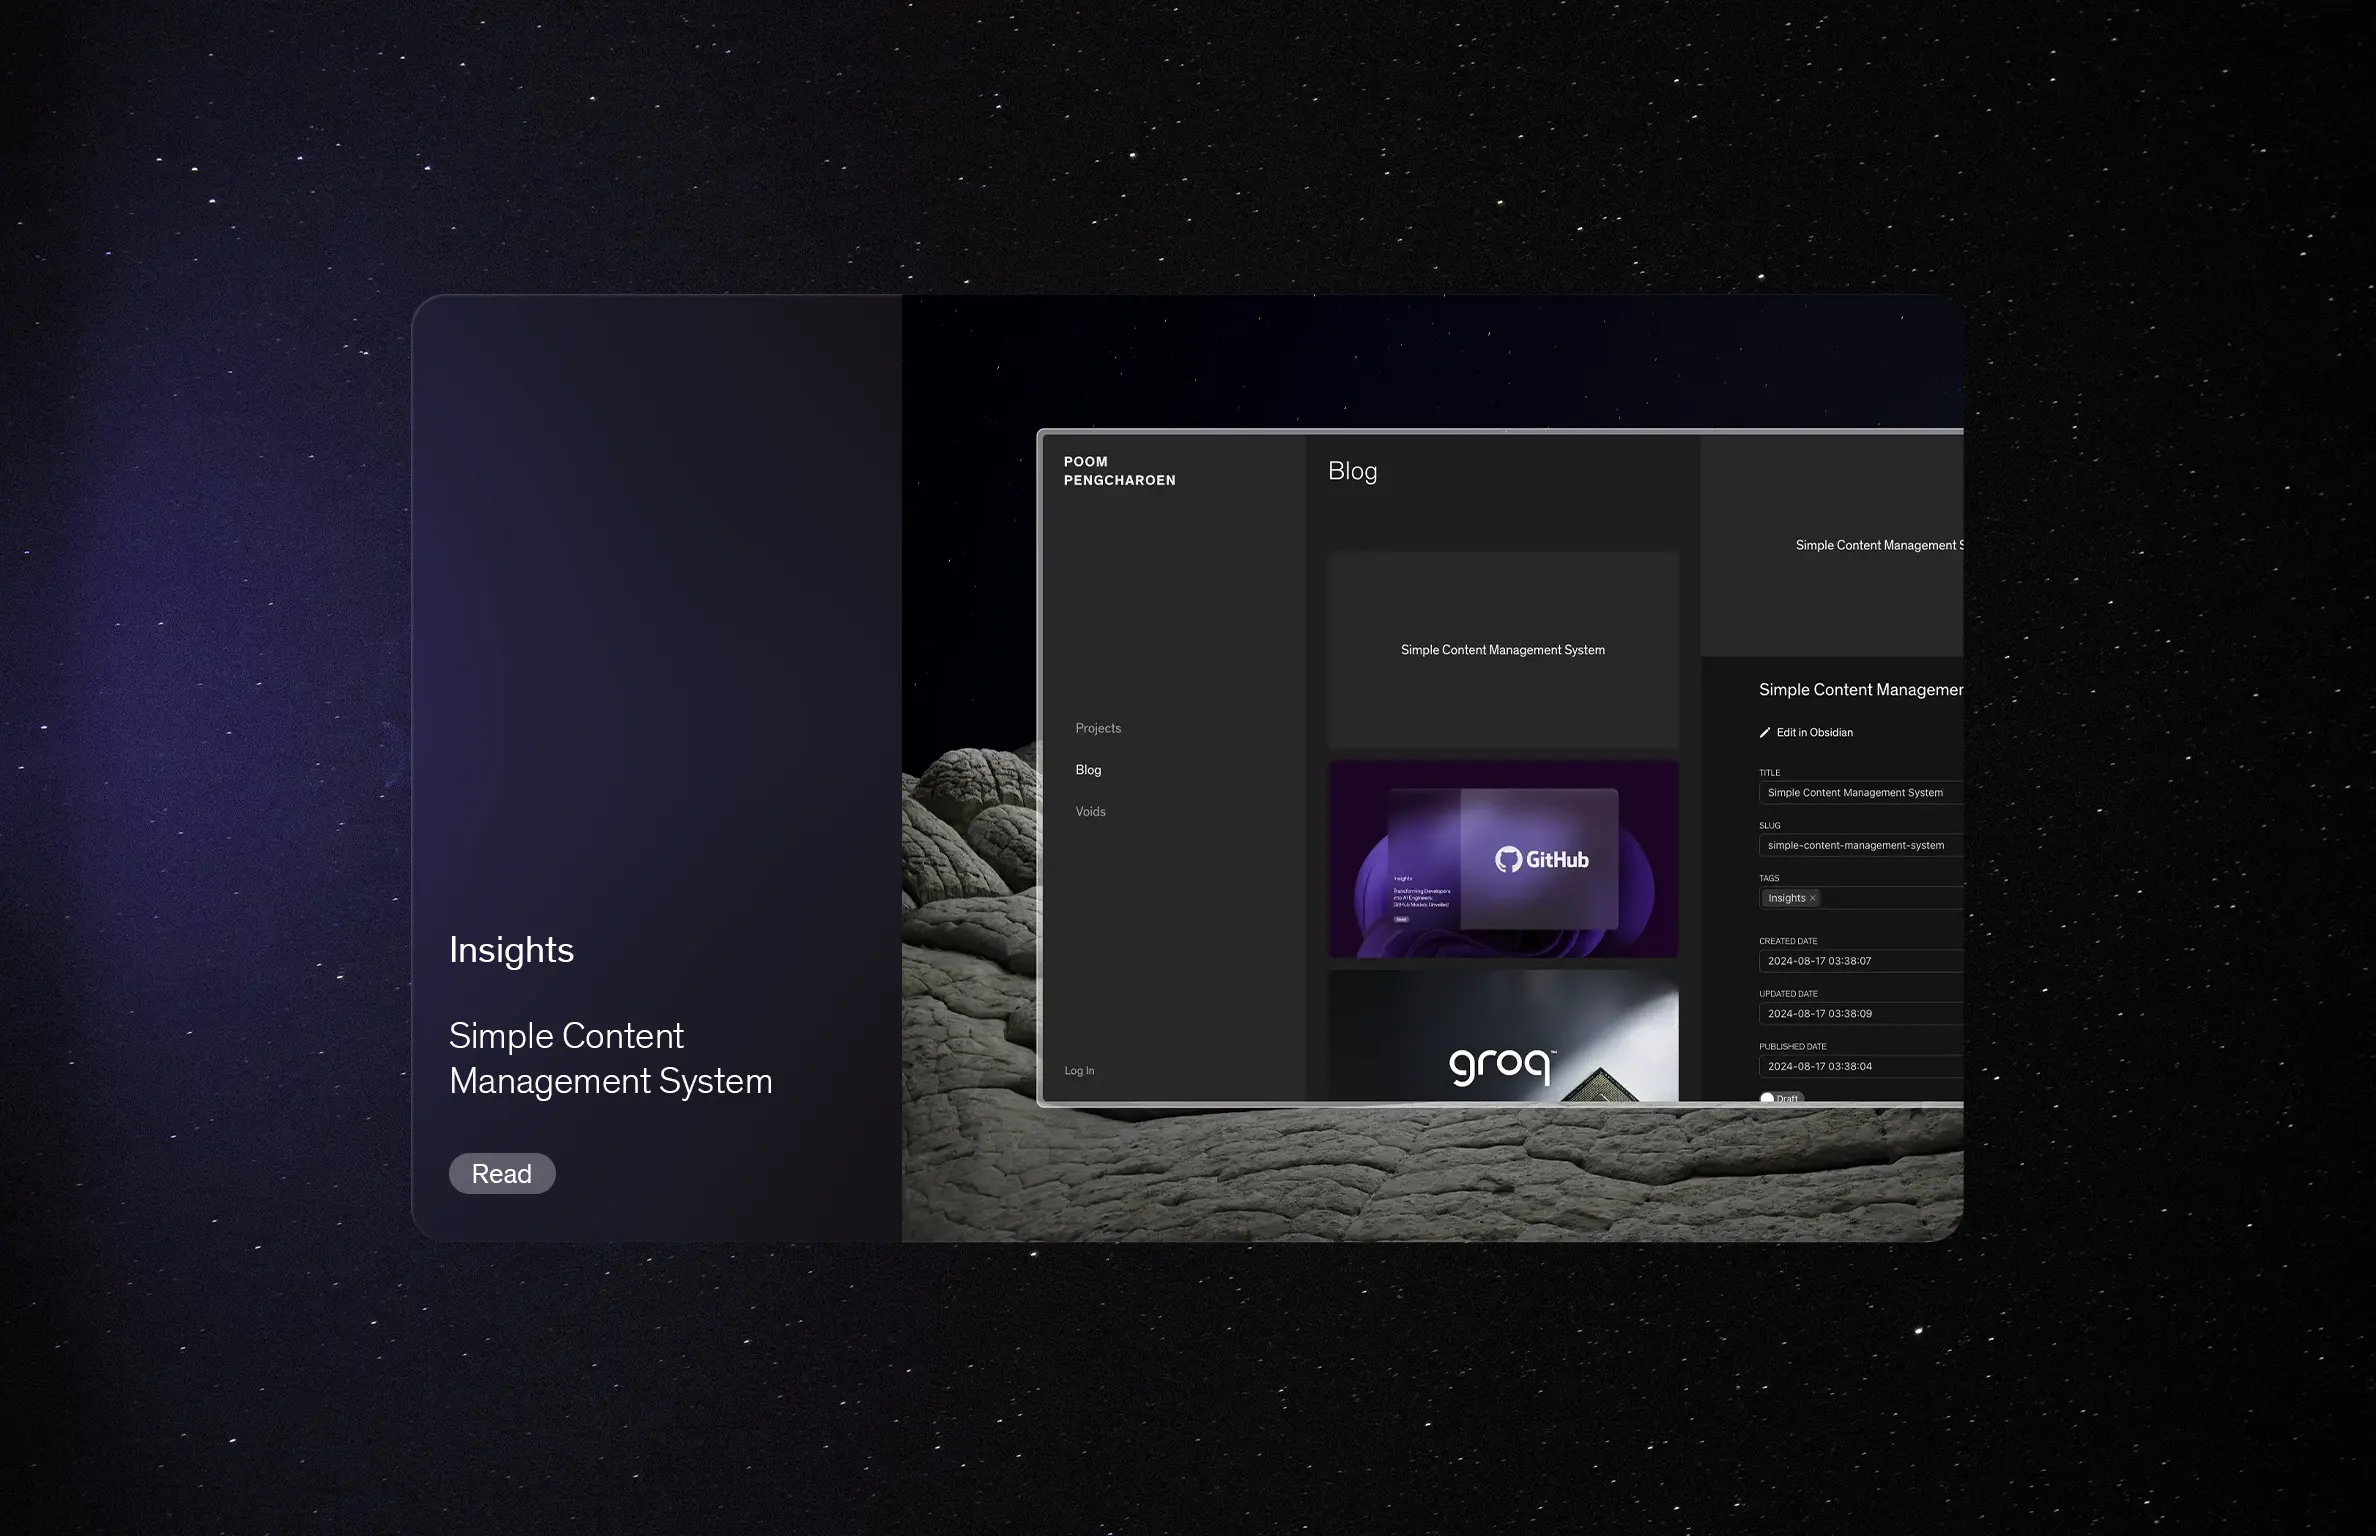2376x1536 pixels.
Task: Toggle the Draft switch
Action: 1768,1098
